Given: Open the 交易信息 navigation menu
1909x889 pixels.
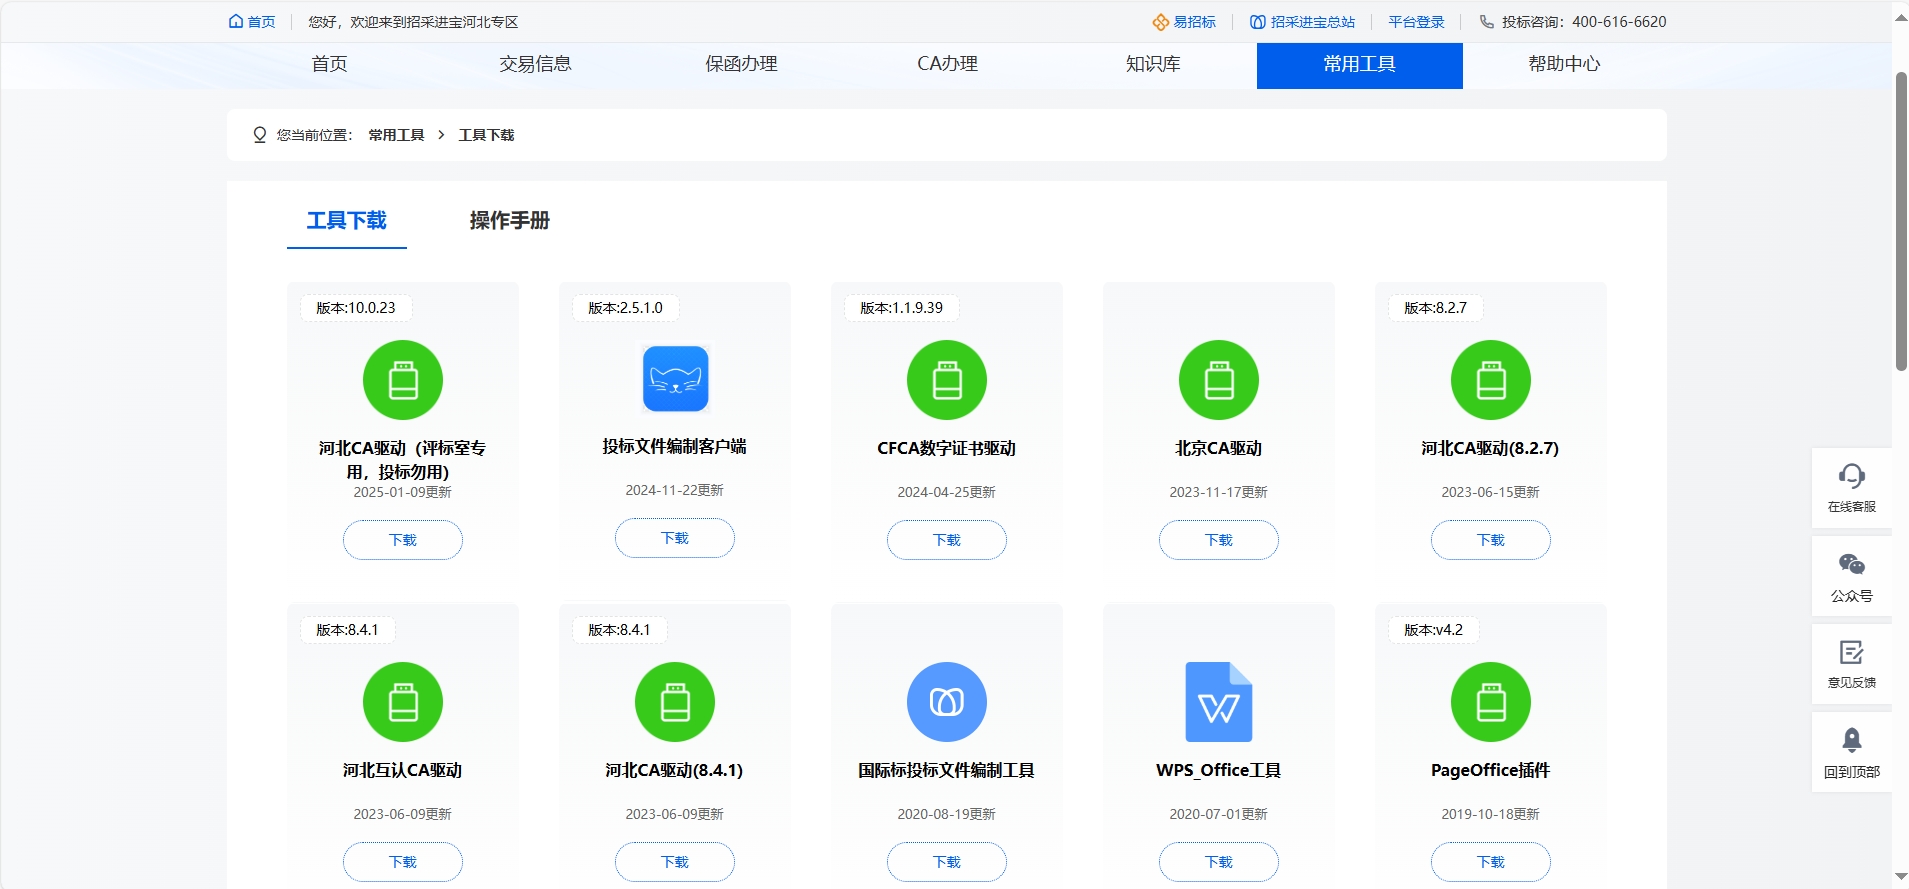Looking at the screenshot, I should 535,64.
